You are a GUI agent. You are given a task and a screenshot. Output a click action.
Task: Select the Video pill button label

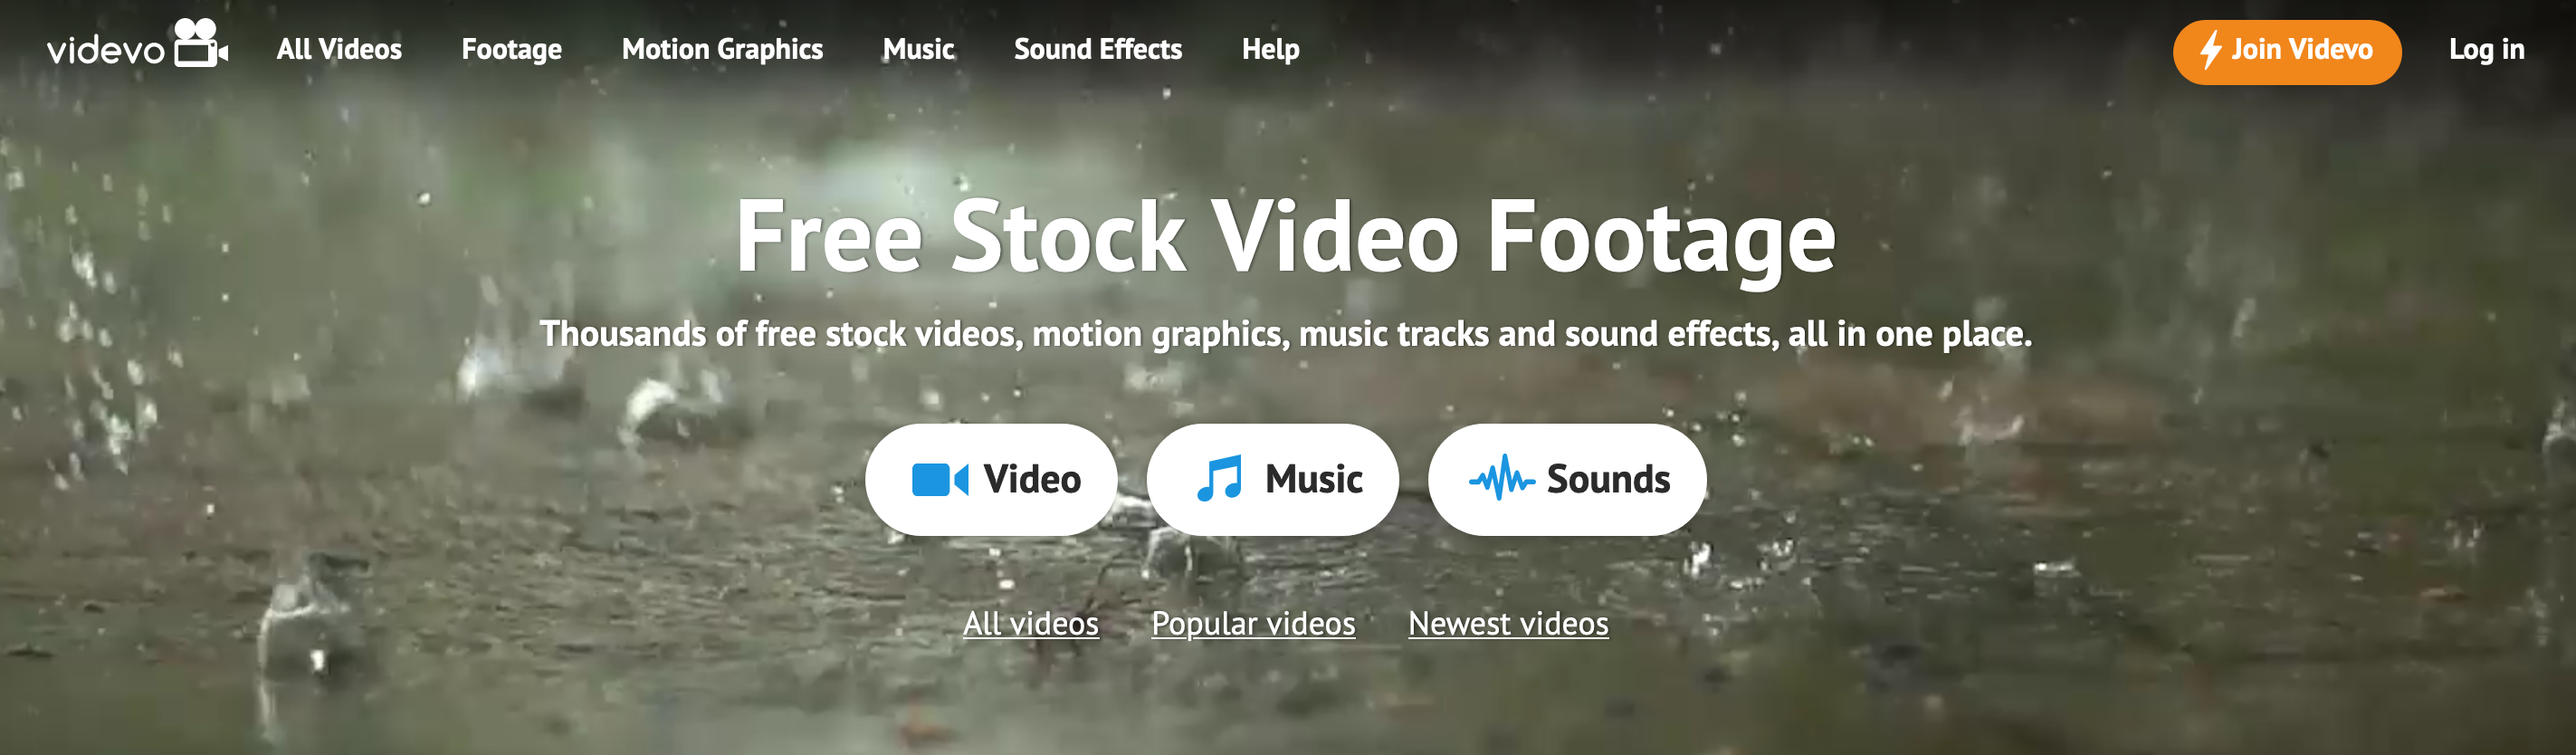pyautogui.click(x=1031, y=480)
